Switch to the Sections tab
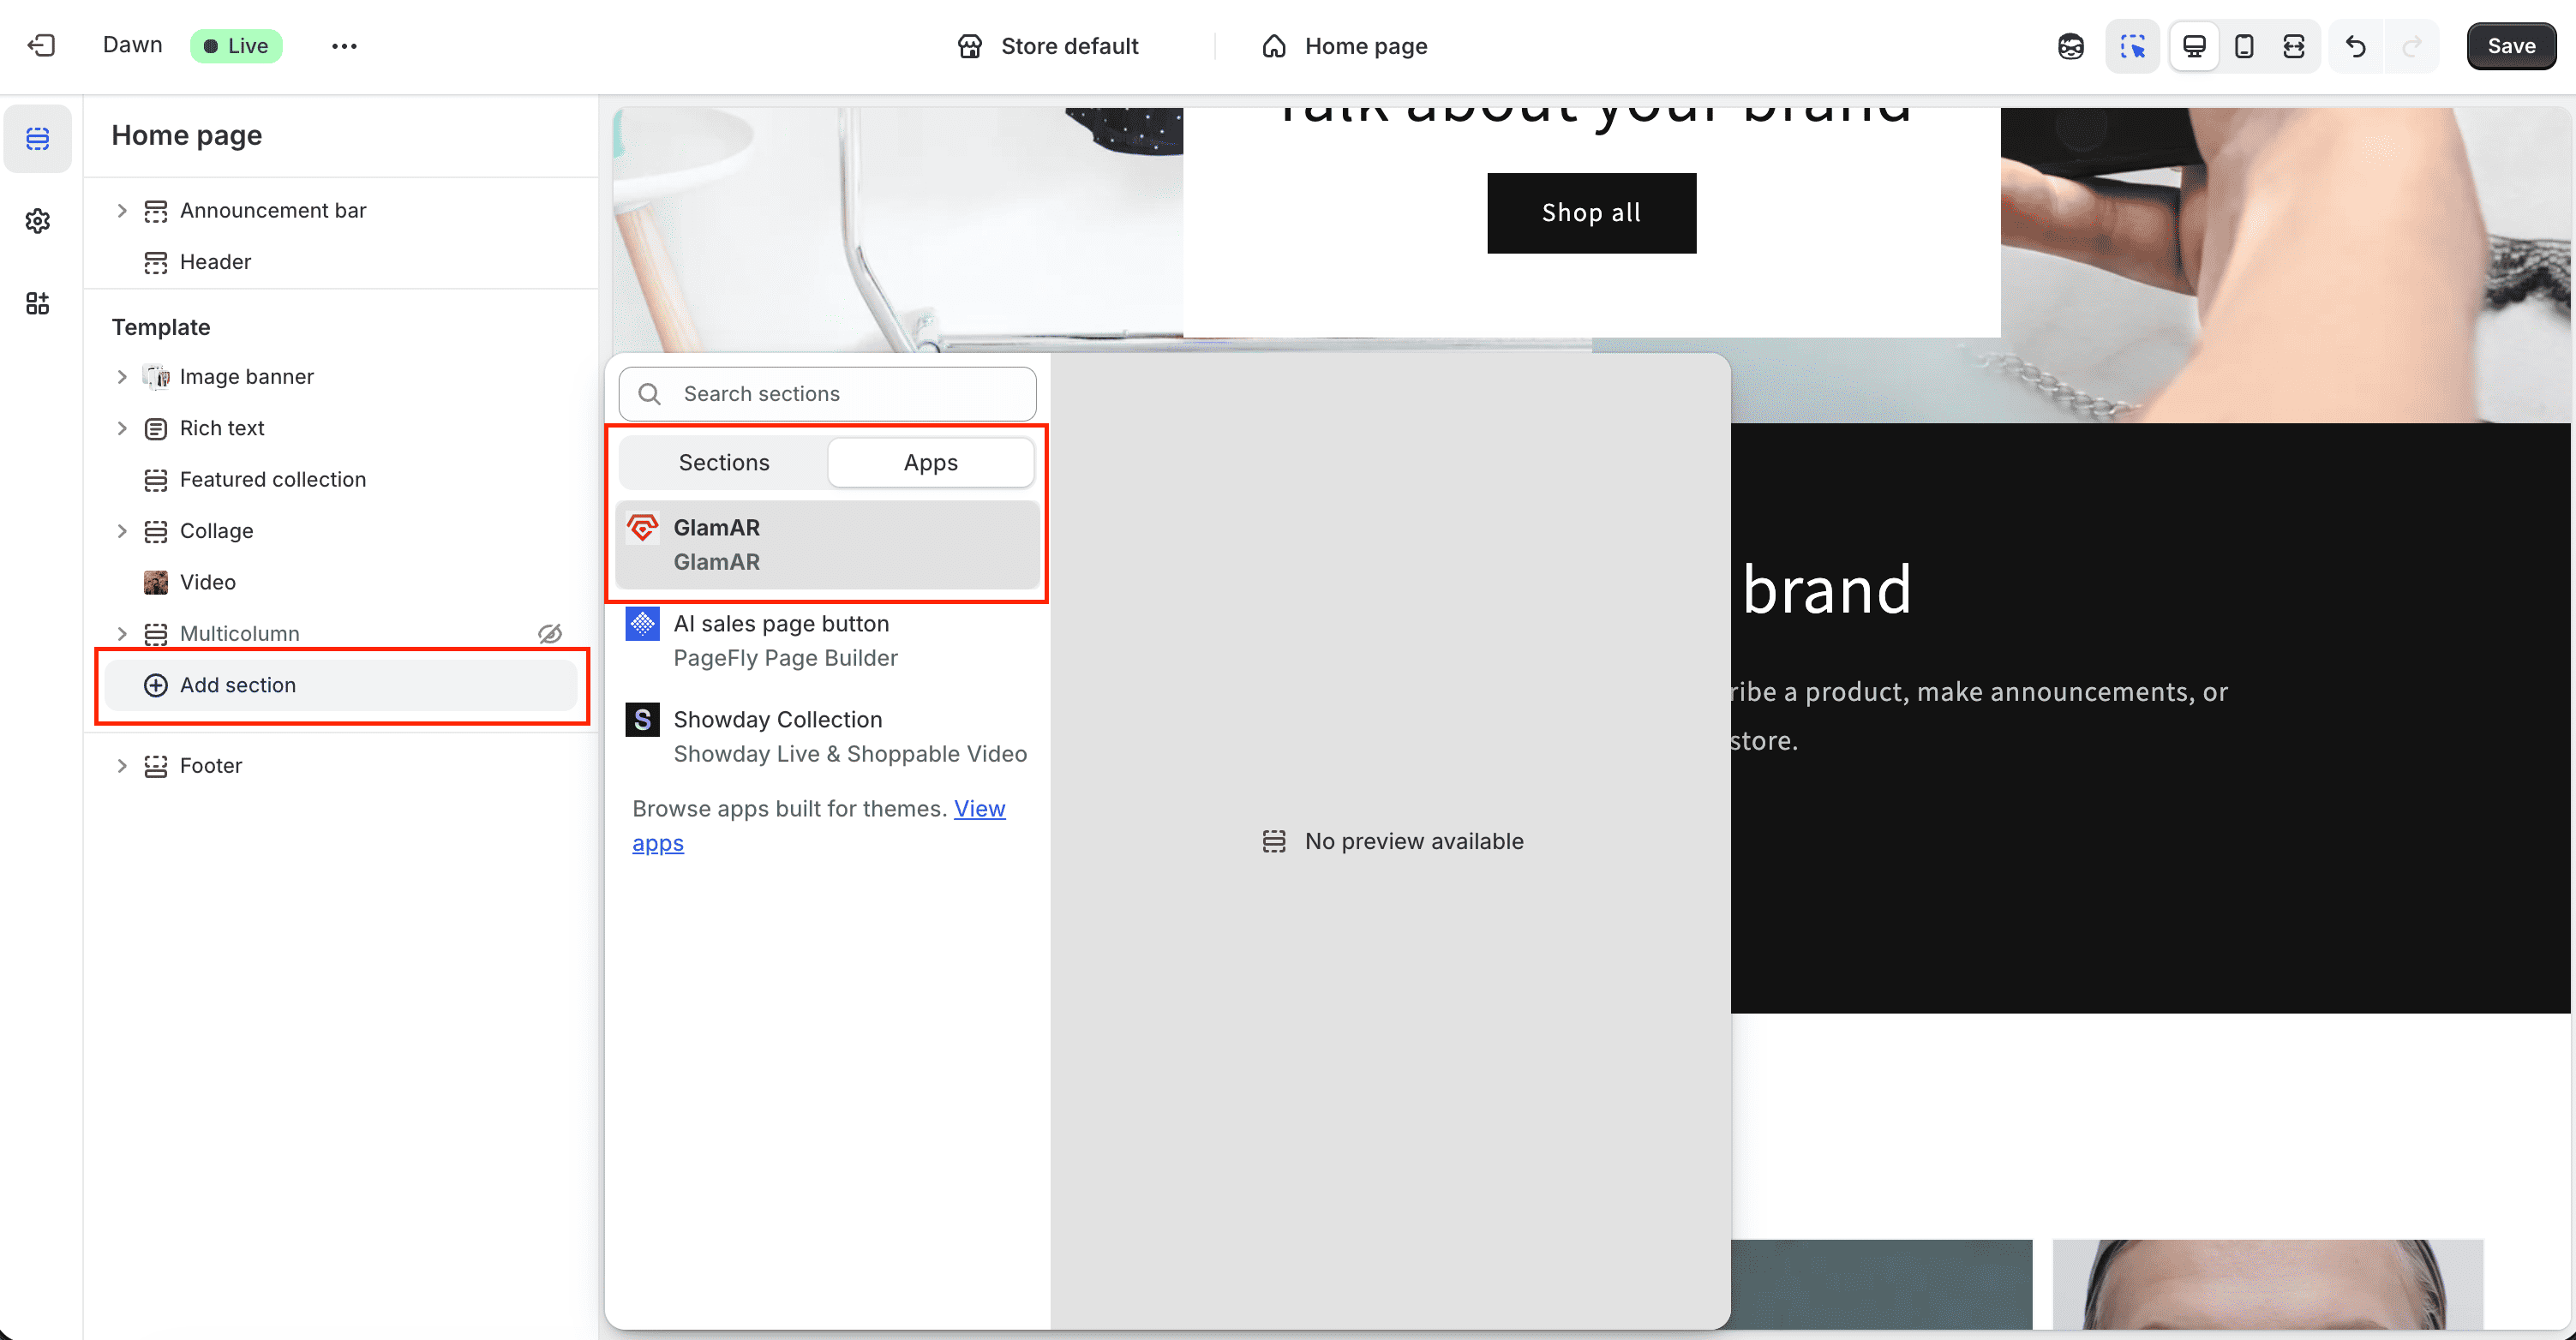2576x1340 pixels. point(724,462)
